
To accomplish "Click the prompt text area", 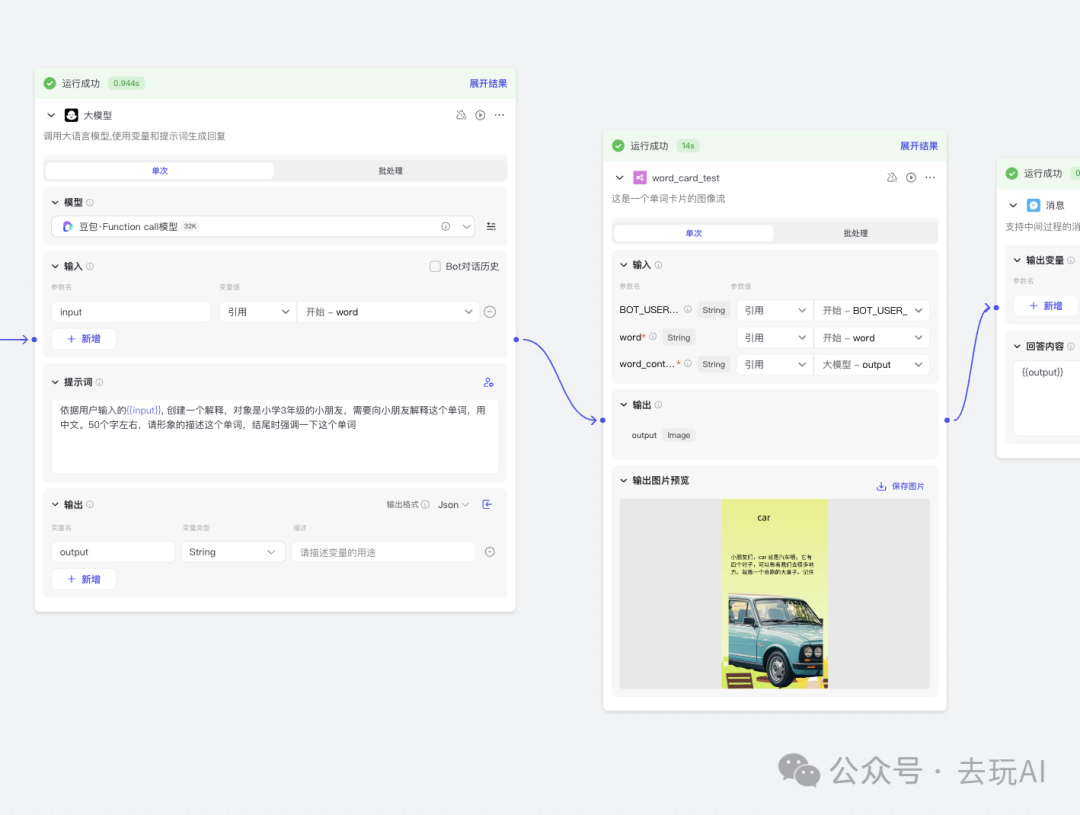I will pyautogui.click(x=275, y=436).
